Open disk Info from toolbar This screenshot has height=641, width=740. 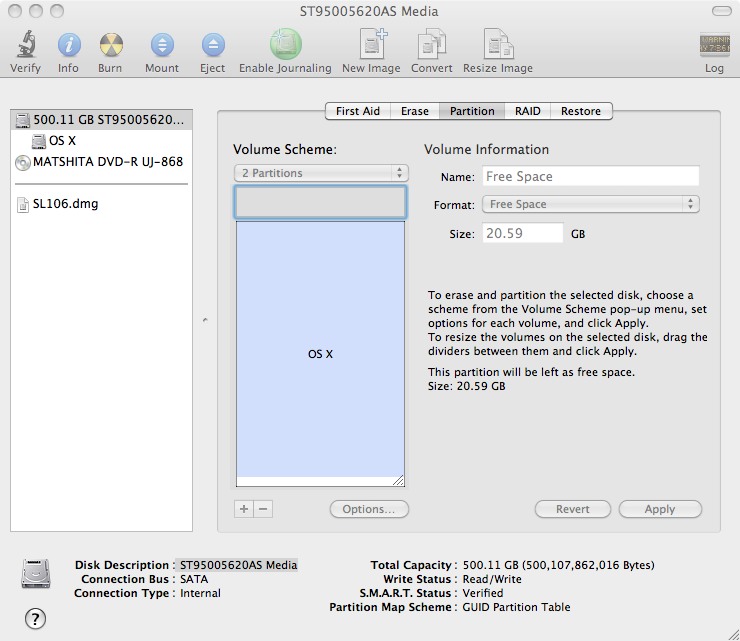(69, 45)
